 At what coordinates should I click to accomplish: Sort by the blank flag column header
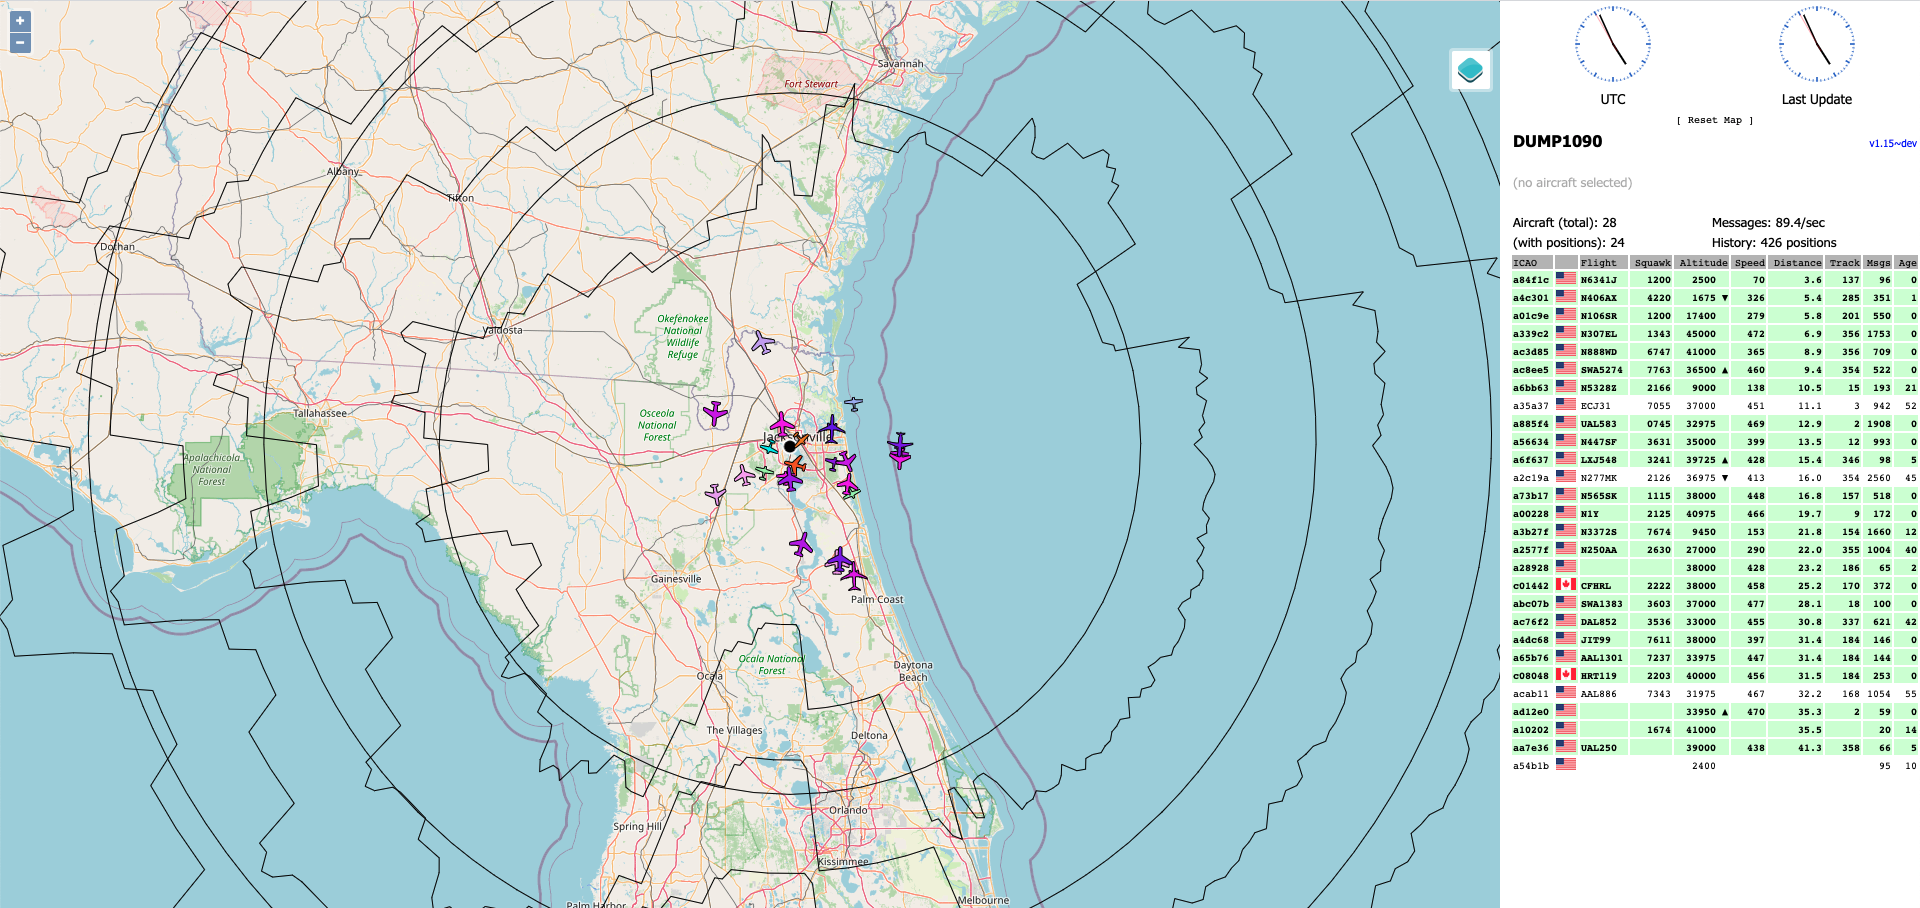[1566, 263]
